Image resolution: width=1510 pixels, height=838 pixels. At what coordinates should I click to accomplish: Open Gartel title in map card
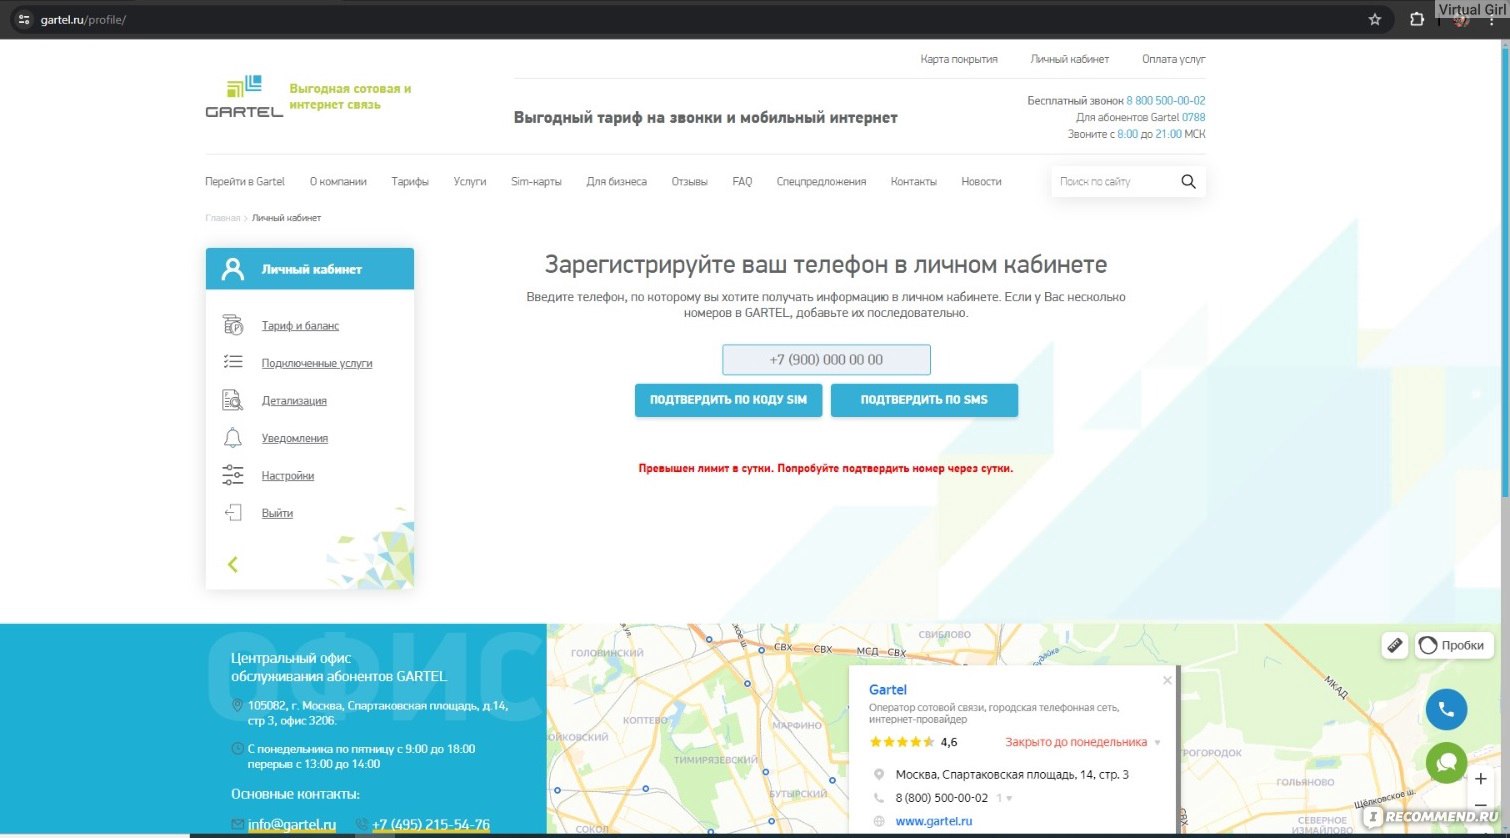click(888, 689)
